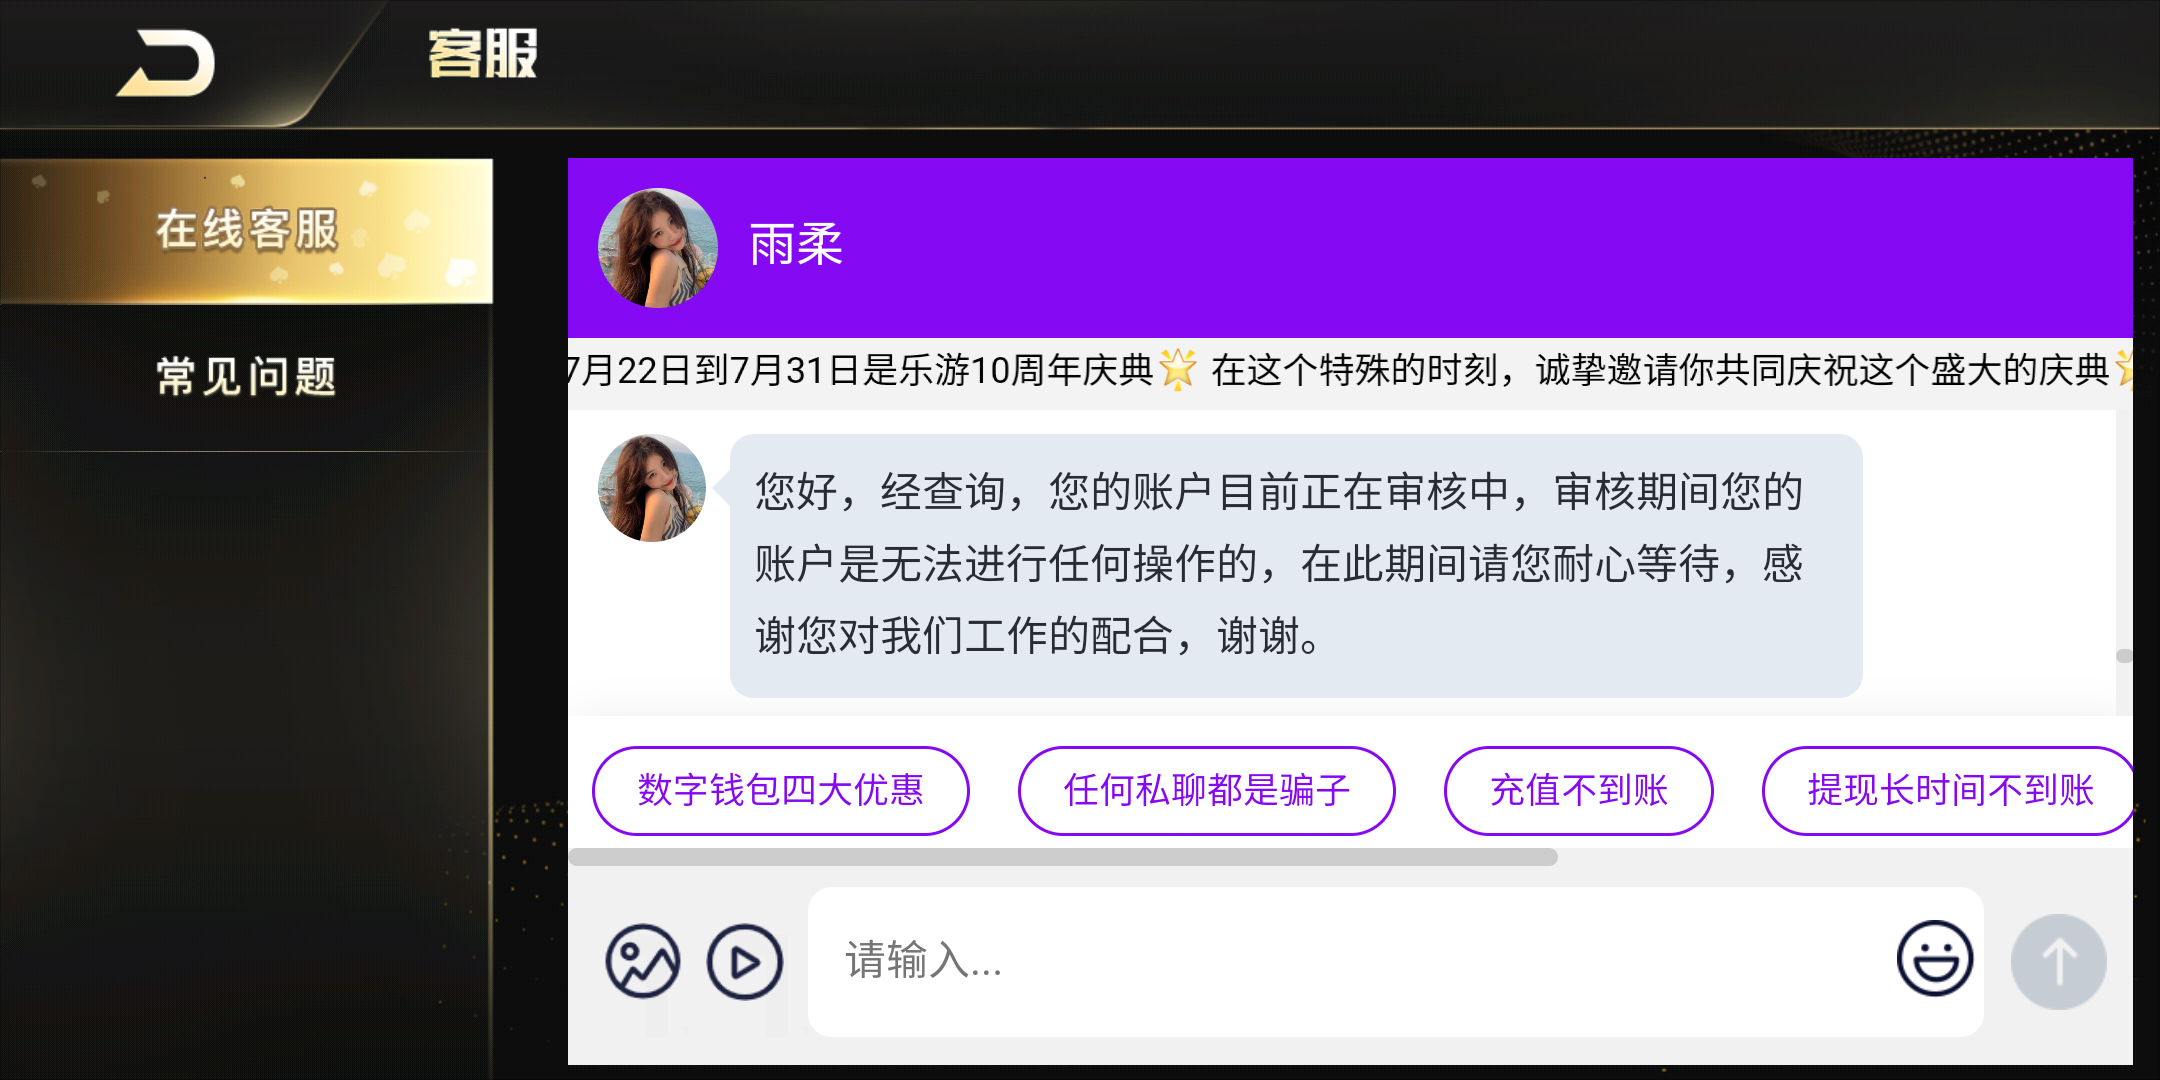The width and height of the screenshot is (2160, 1080).
Task: Open the image upload icon
Action: point(643,961)
